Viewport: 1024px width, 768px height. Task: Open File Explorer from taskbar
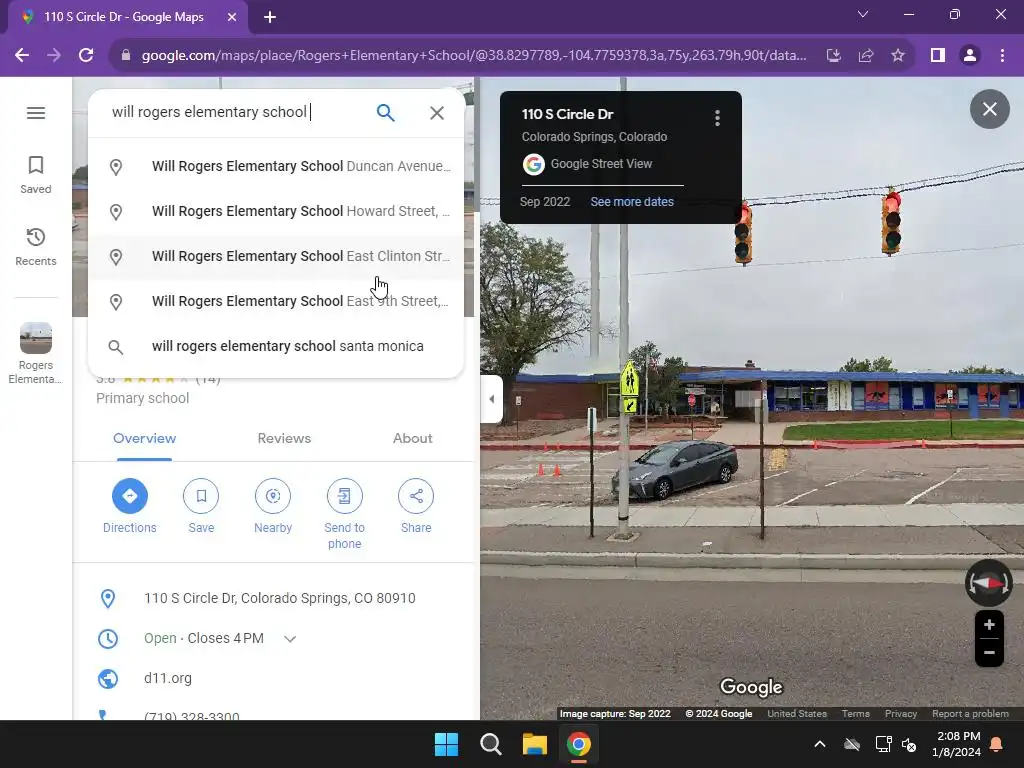534,744
